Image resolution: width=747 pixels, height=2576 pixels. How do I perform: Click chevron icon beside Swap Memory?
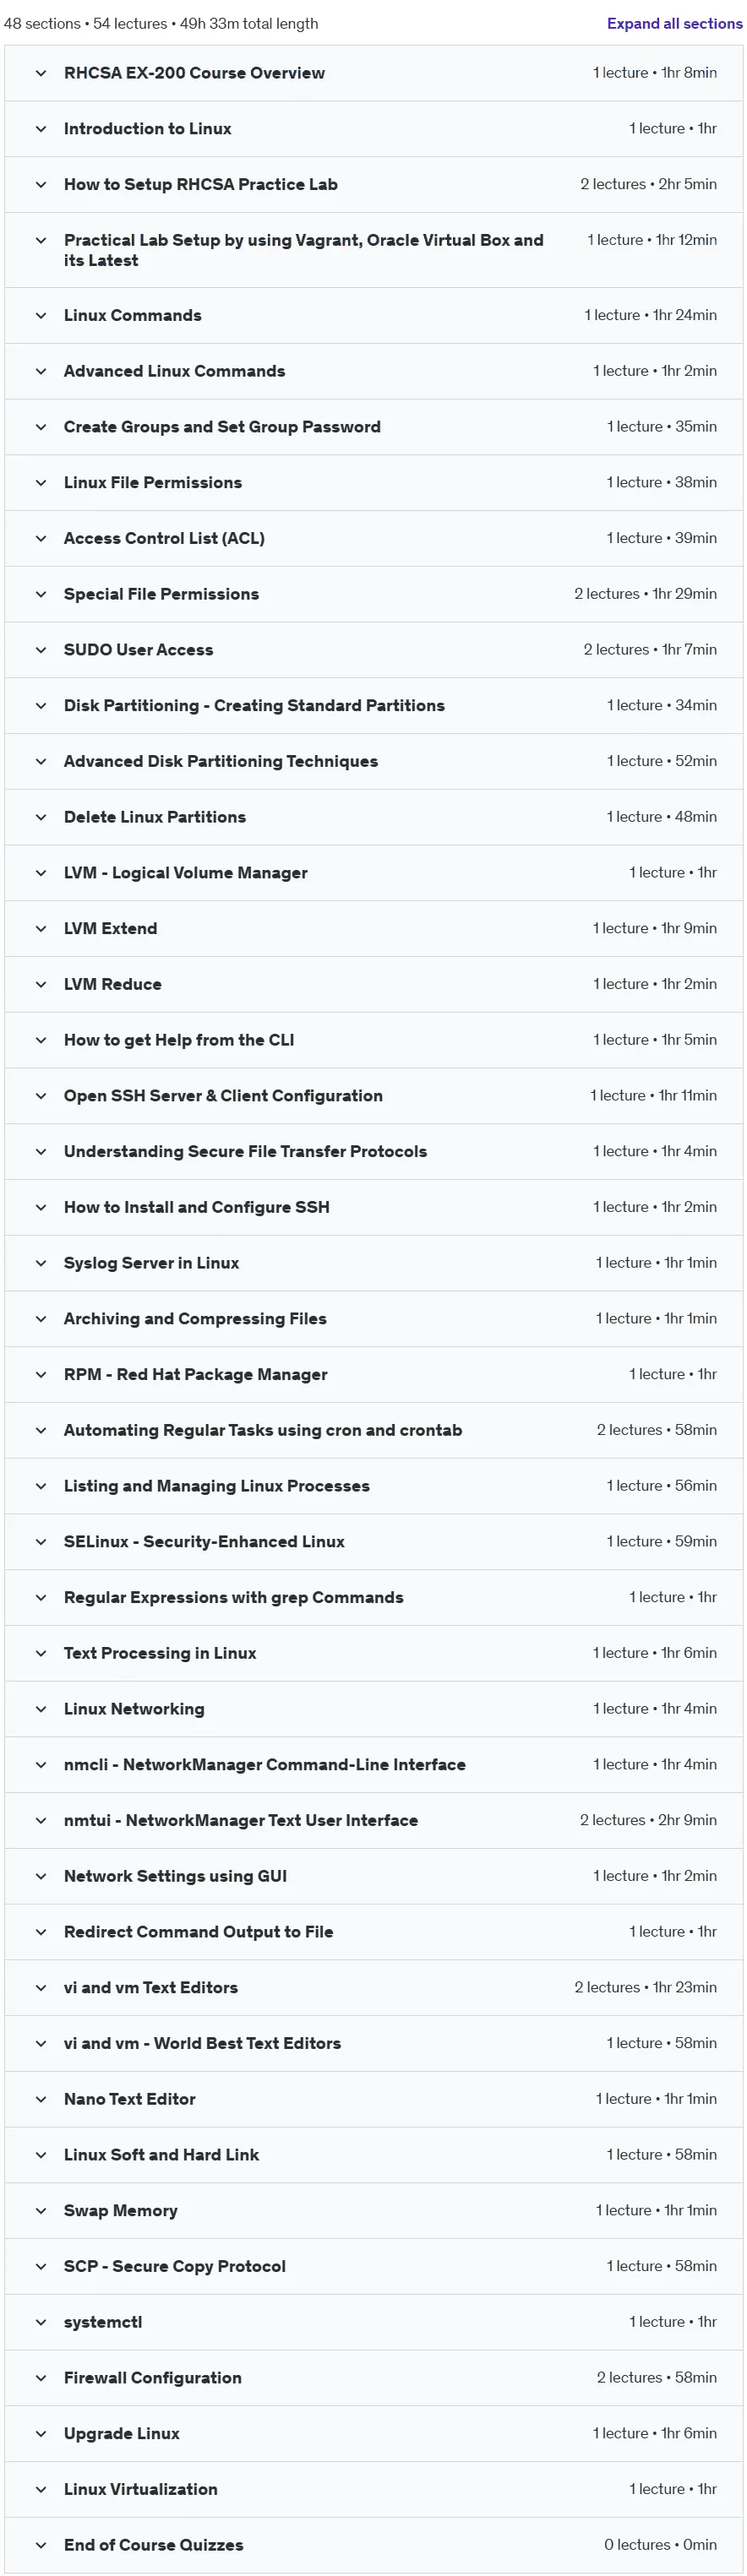click(41, 2212)
